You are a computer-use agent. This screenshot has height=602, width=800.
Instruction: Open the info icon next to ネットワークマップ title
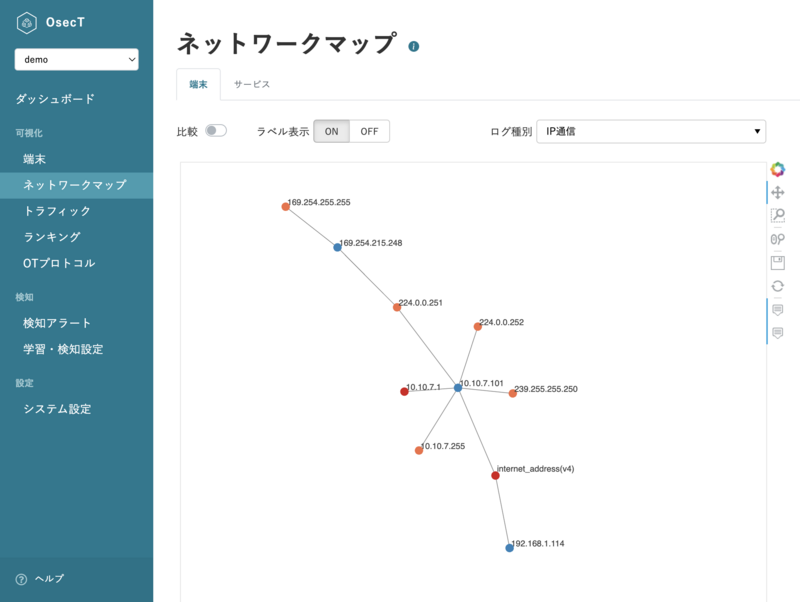[x=414, y=46]
